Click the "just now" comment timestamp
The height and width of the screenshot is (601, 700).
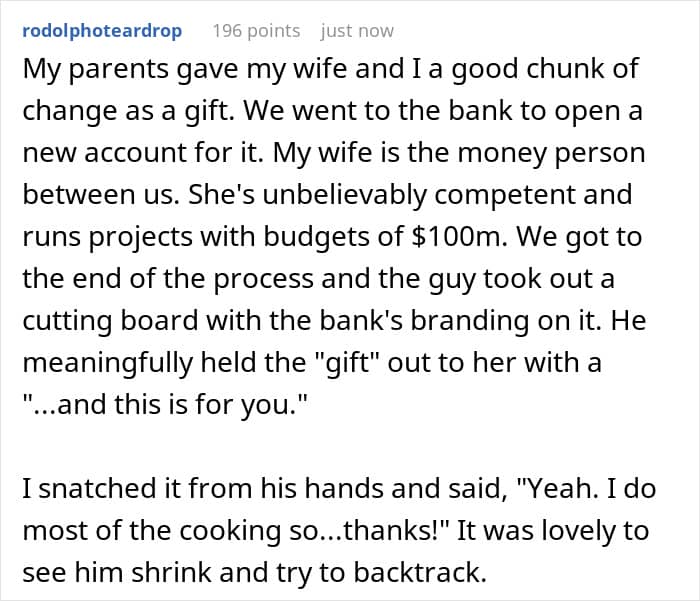357,31
